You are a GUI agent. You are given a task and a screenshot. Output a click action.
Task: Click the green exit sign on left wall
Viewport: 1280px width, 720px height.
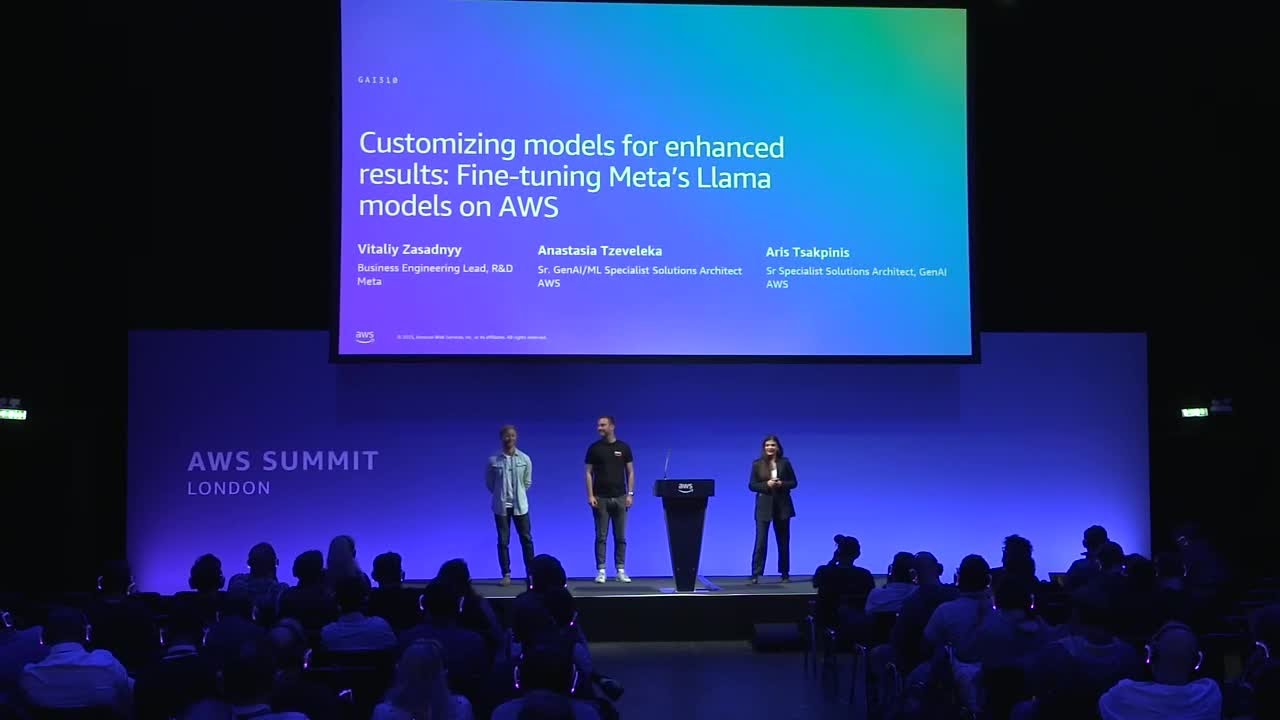(x=13, y=414)
